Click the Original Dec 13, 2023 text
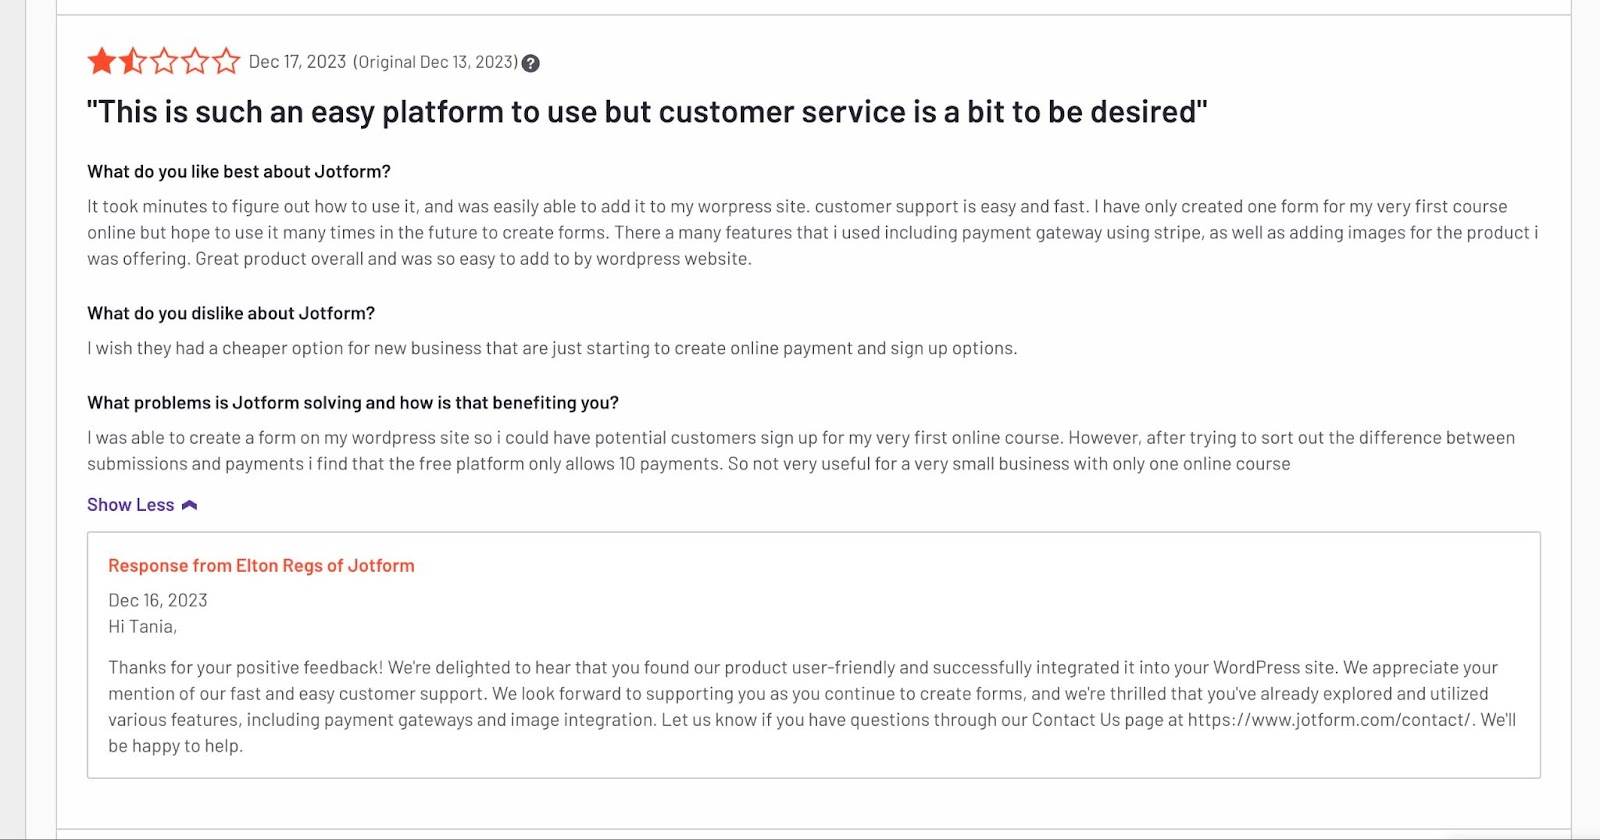Viewport: 1600px width, 840px height. coord(435,62)
